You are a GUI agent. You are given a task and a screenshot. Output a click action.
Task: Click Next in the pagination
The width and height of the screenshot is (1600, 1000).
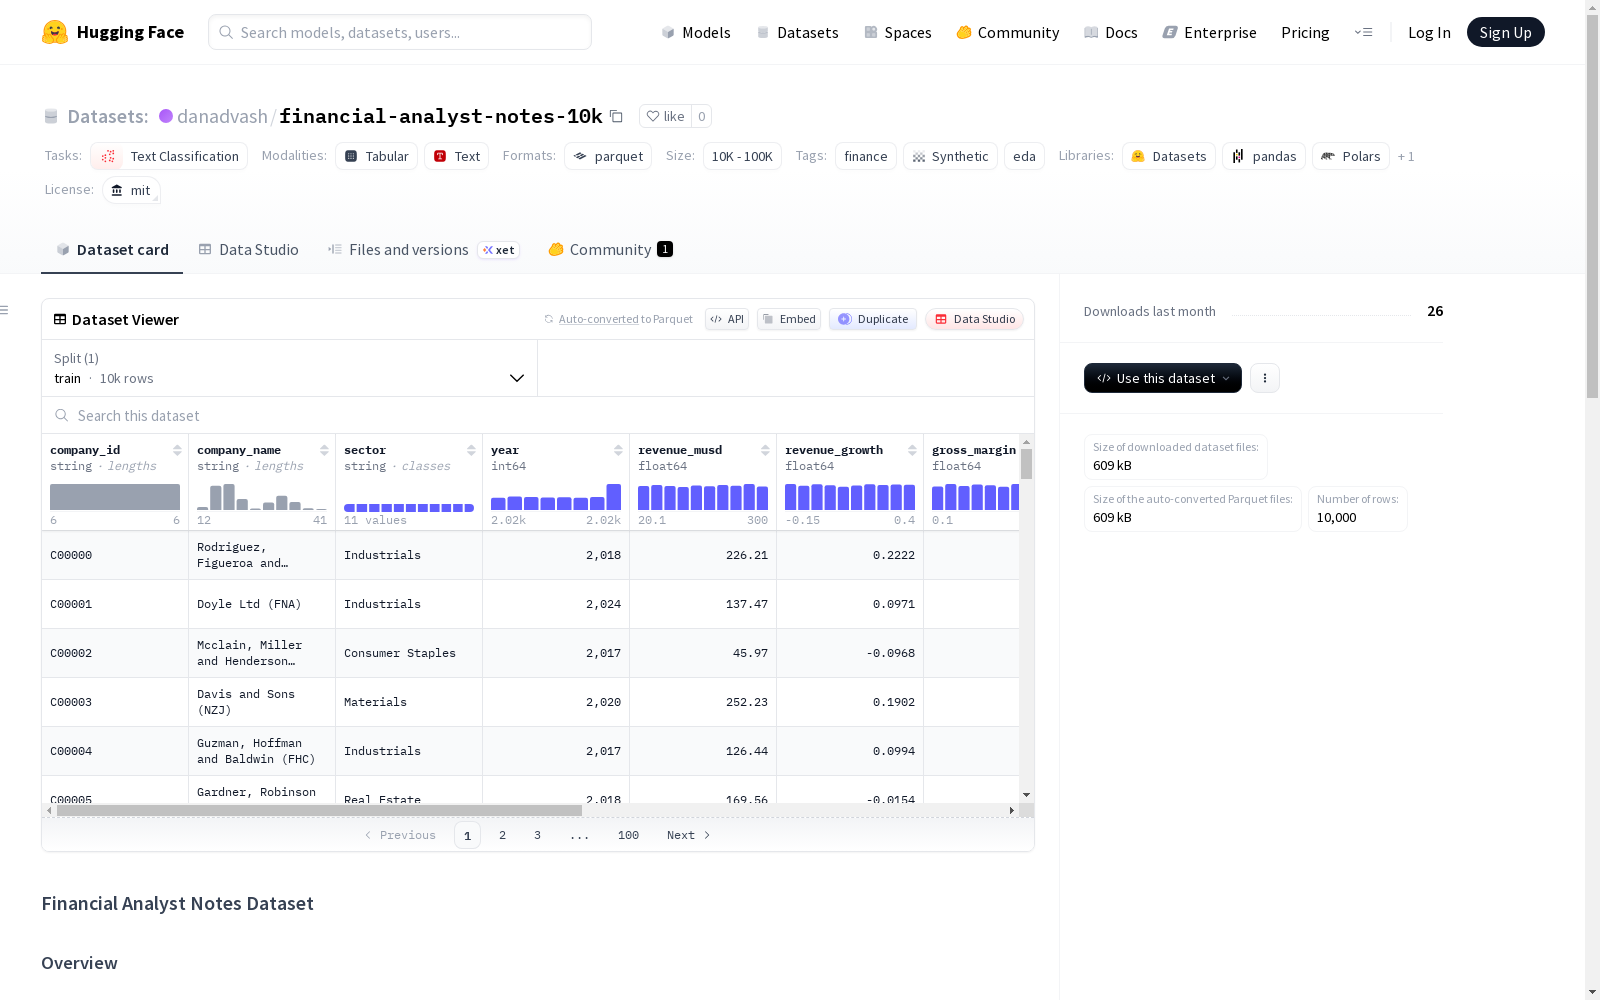pyautogui.click(x=689, y=835)
